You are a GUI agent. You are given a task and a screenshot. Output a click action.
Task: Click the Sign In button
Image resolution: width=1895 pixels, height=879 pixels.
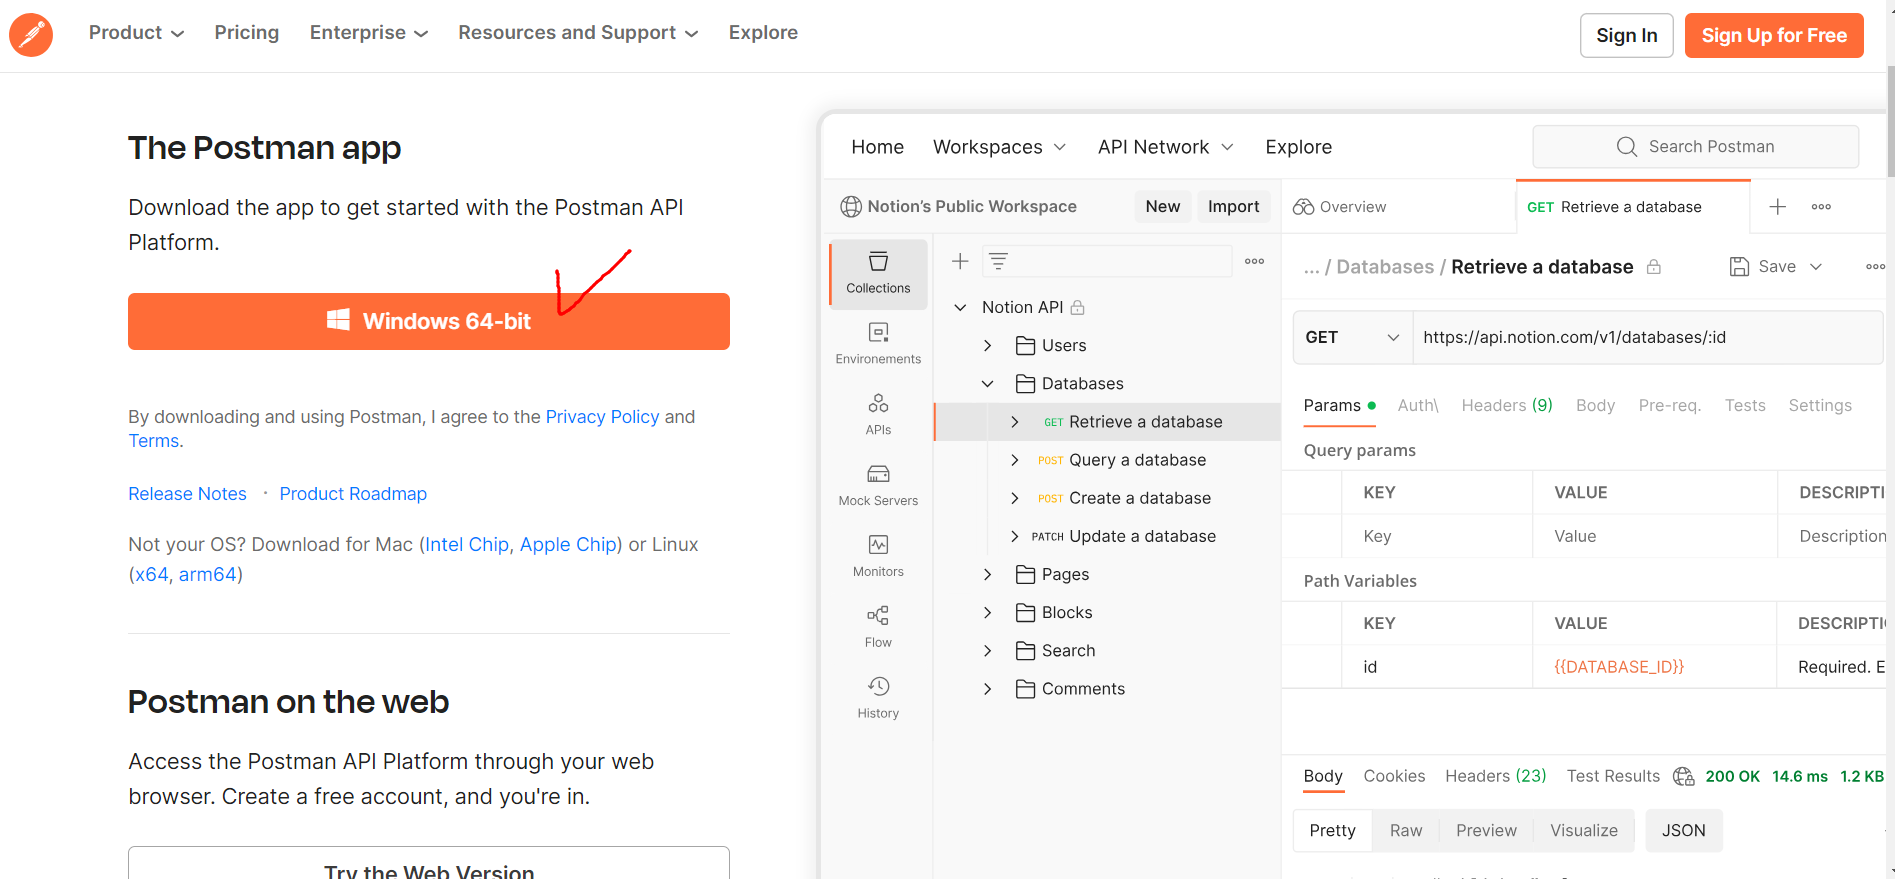point(1626,36)
